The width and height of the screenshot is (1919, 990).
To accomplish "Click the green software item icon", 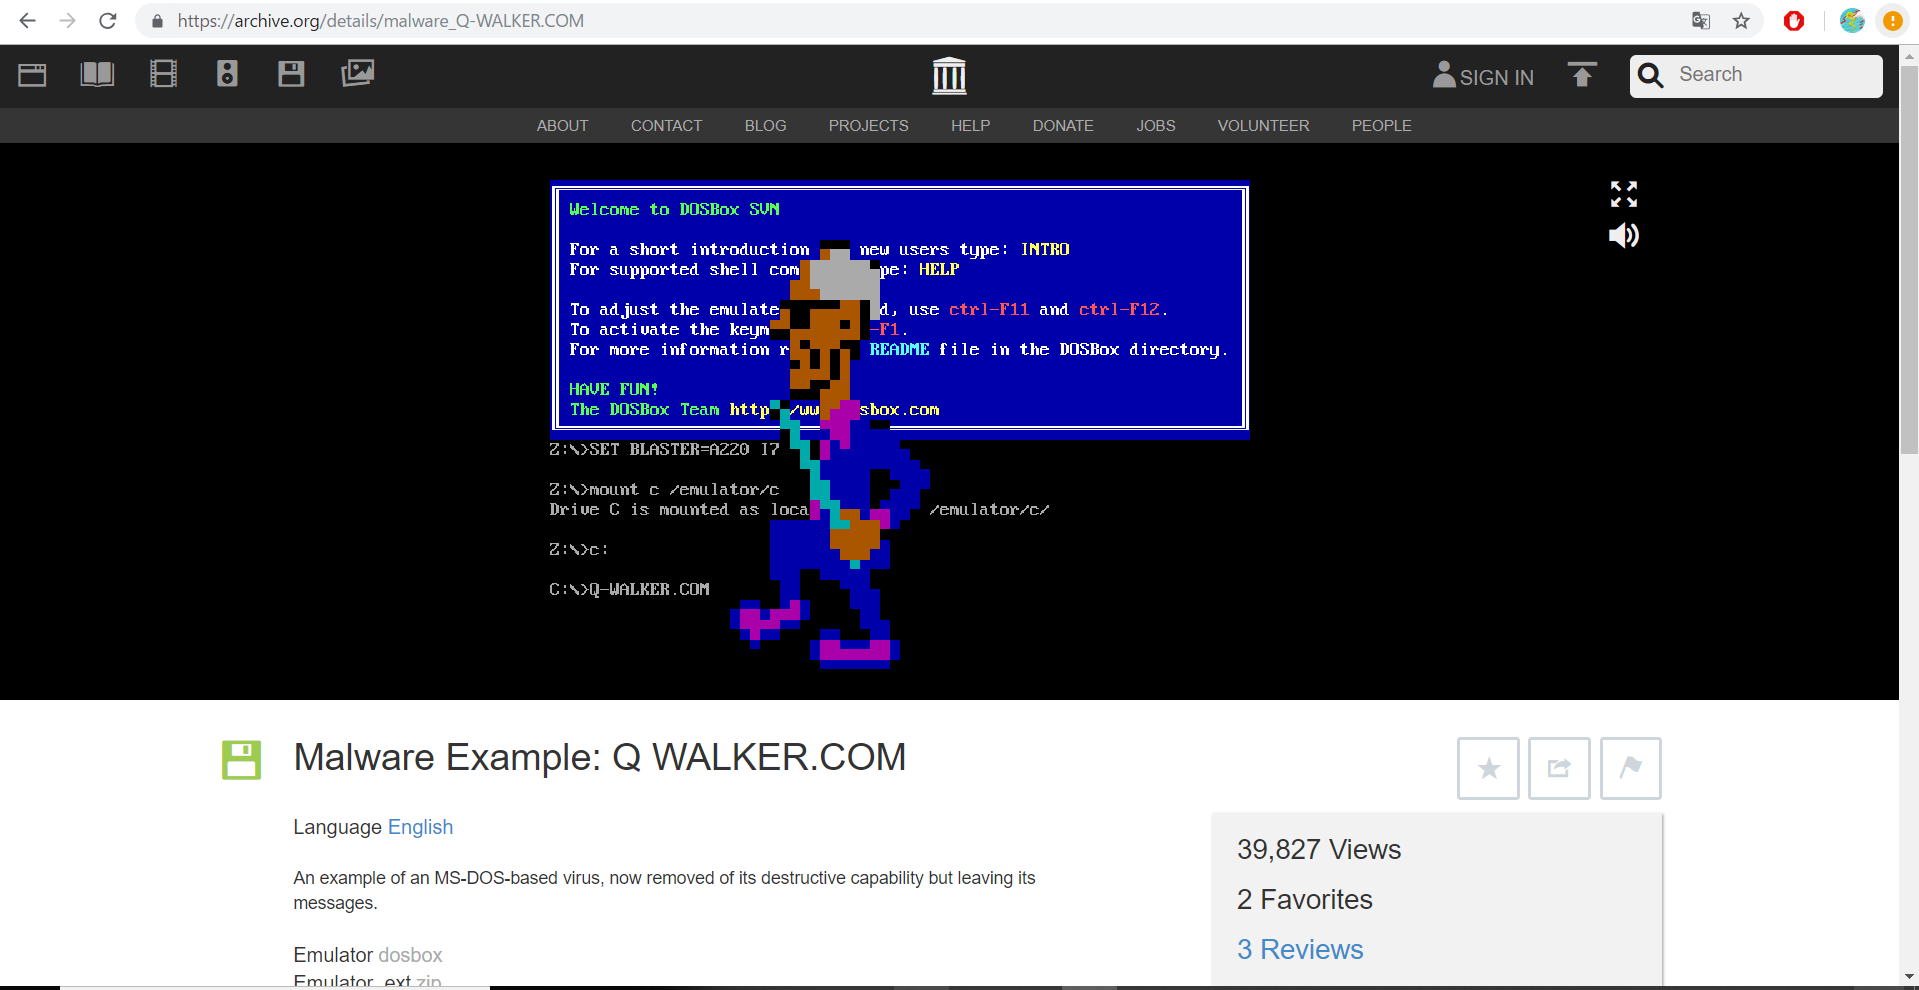I will click(241, 760).
